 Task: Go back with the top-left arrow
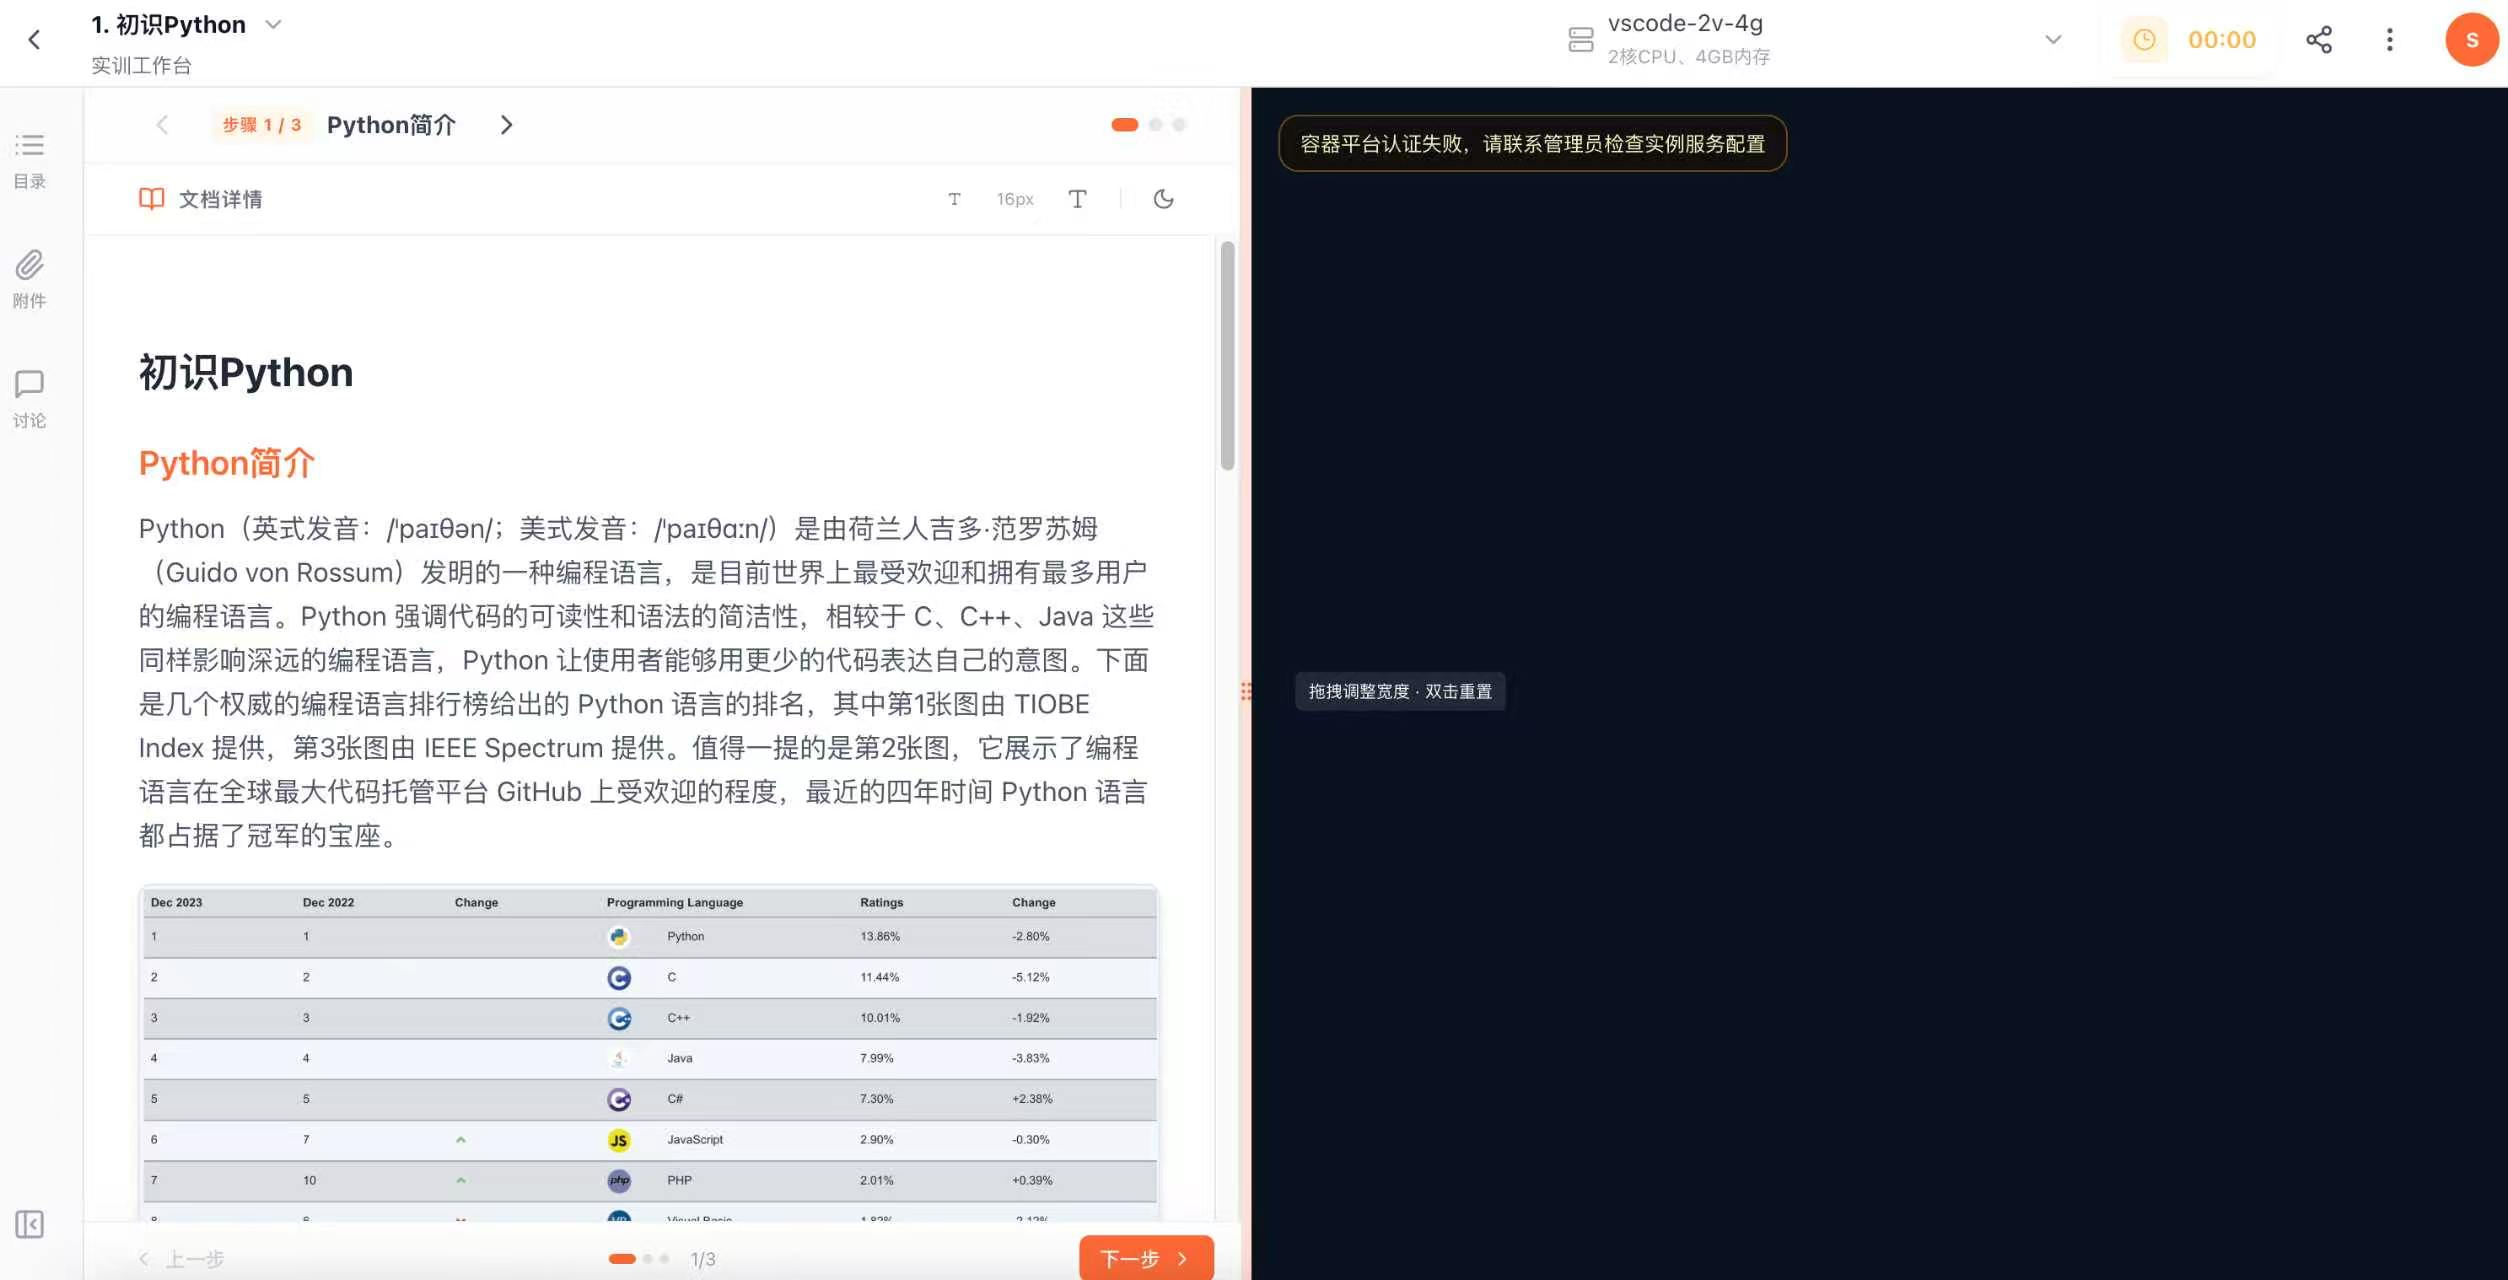36,39
